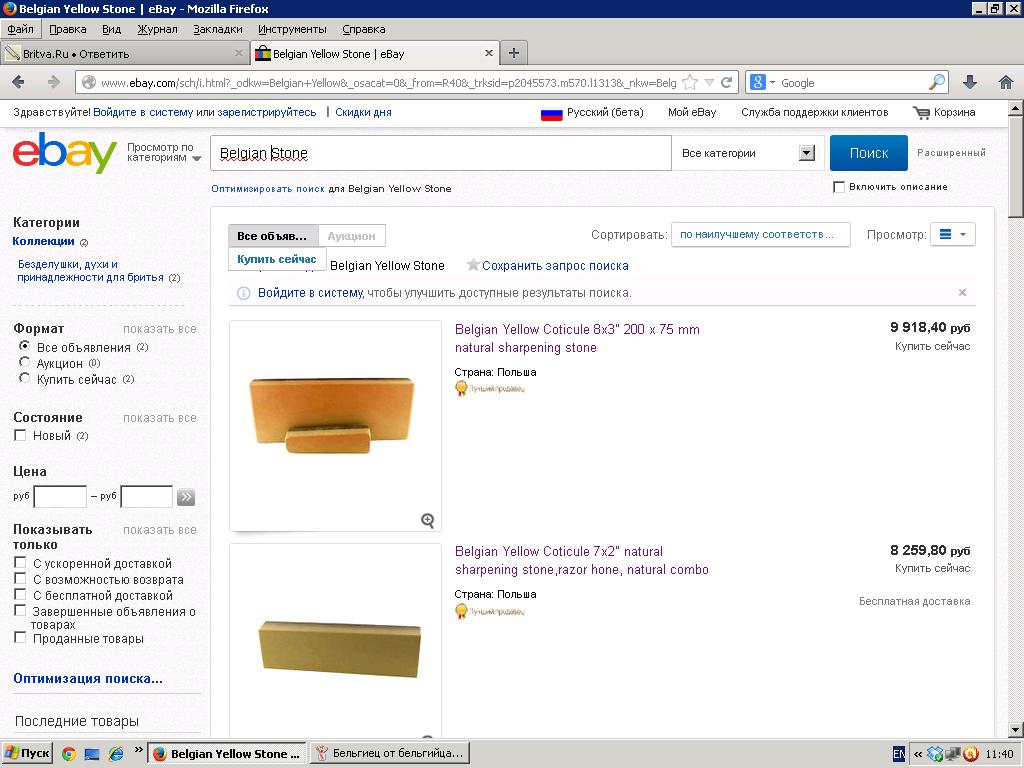
Task: Click the bookmark star icon in address bar
Action: pos(690,83)
